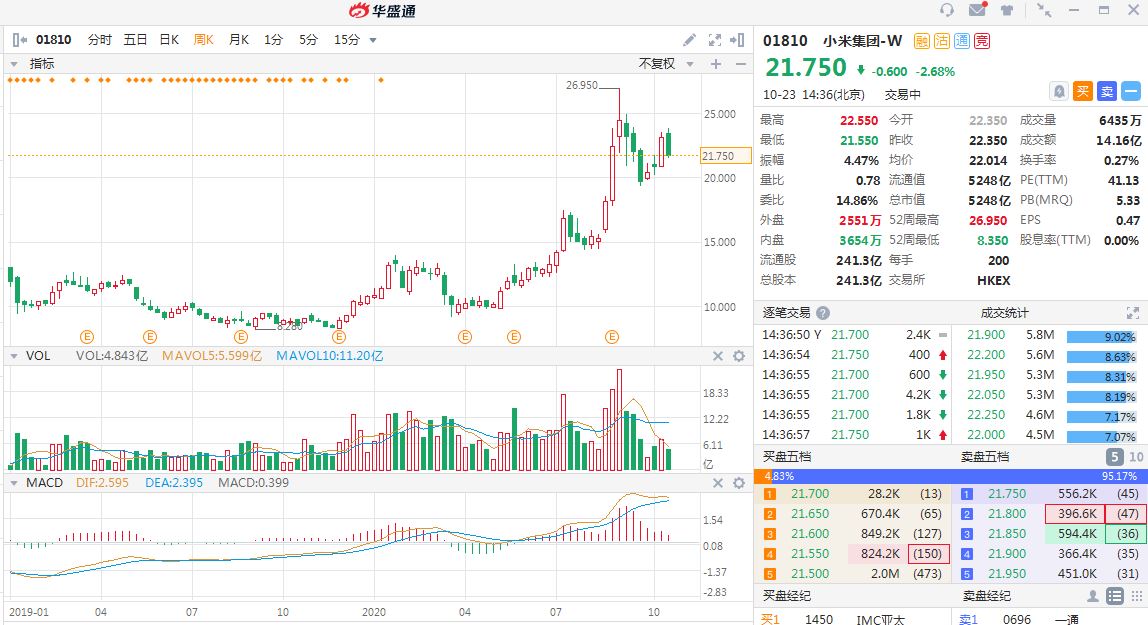Click ask level 1 price 21.750
The height and width of the screenshot is (625, 1148).
1007,495
